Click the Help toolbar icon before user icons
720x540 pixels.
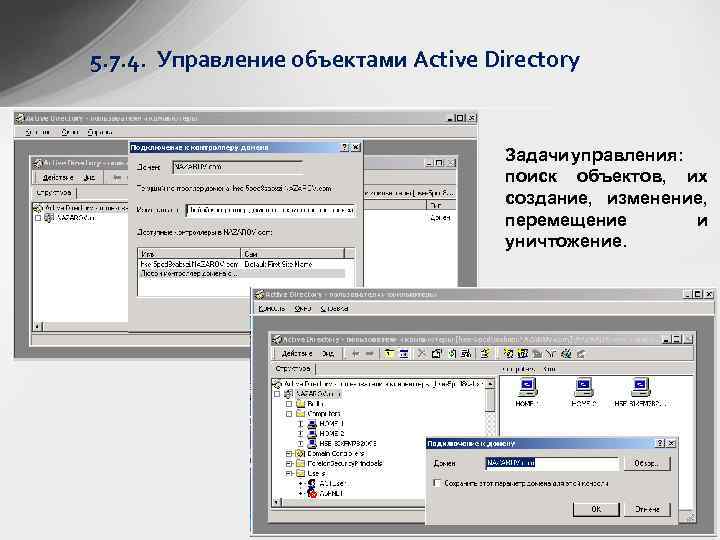point(485,354)
